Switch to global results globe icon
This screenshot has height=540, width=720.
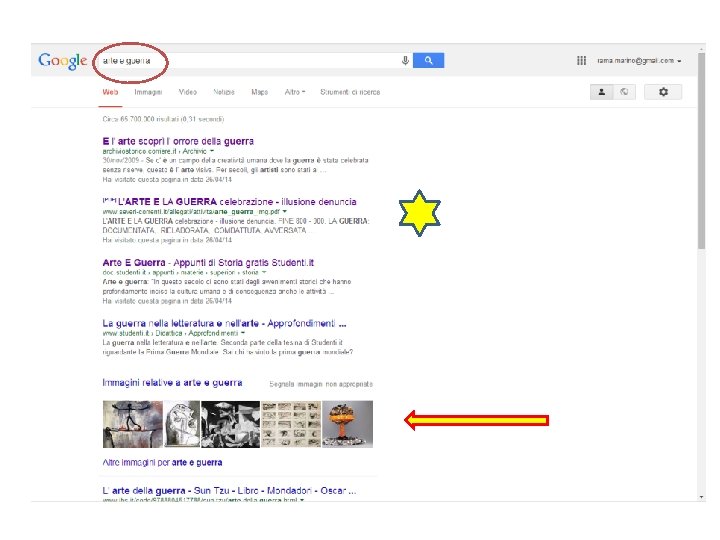click(x=624, y=92)
